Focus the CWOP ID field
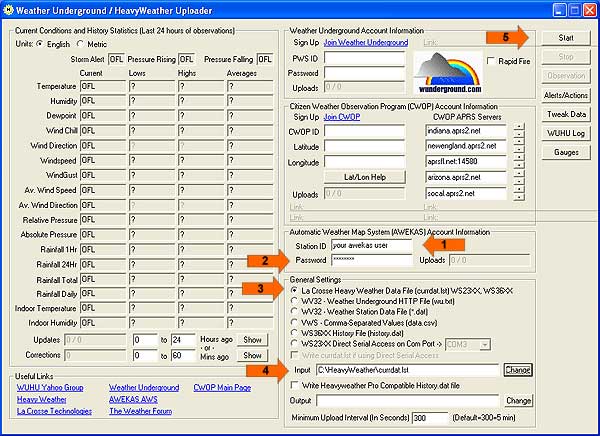 365,131
